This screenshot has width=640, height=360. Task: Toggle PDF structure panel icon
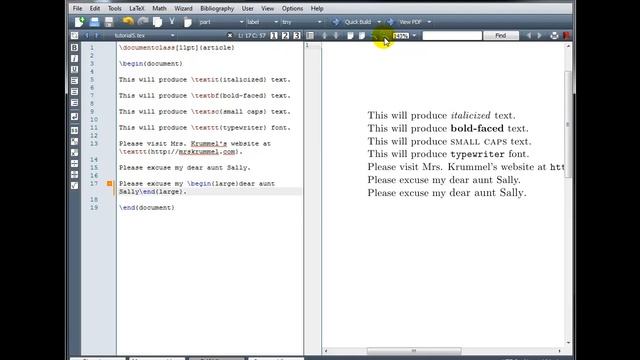[x=310, y=36]
